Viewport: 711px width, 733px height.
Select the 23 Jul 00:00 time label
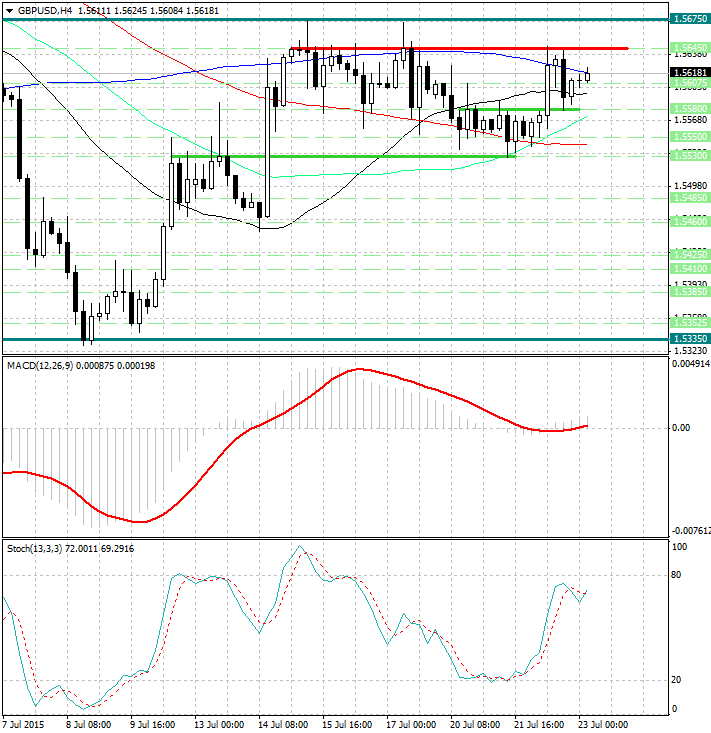click(603, 725)
